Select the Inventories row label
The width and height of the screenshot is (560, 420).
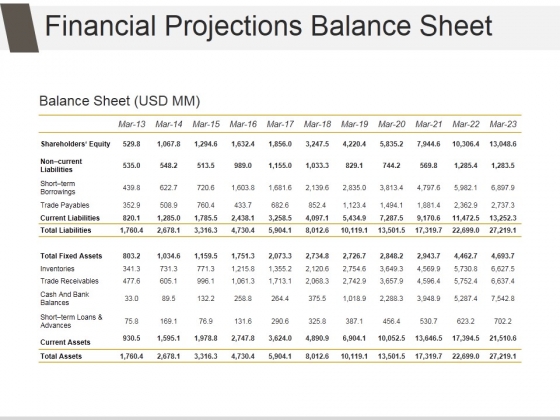point(58,269)
